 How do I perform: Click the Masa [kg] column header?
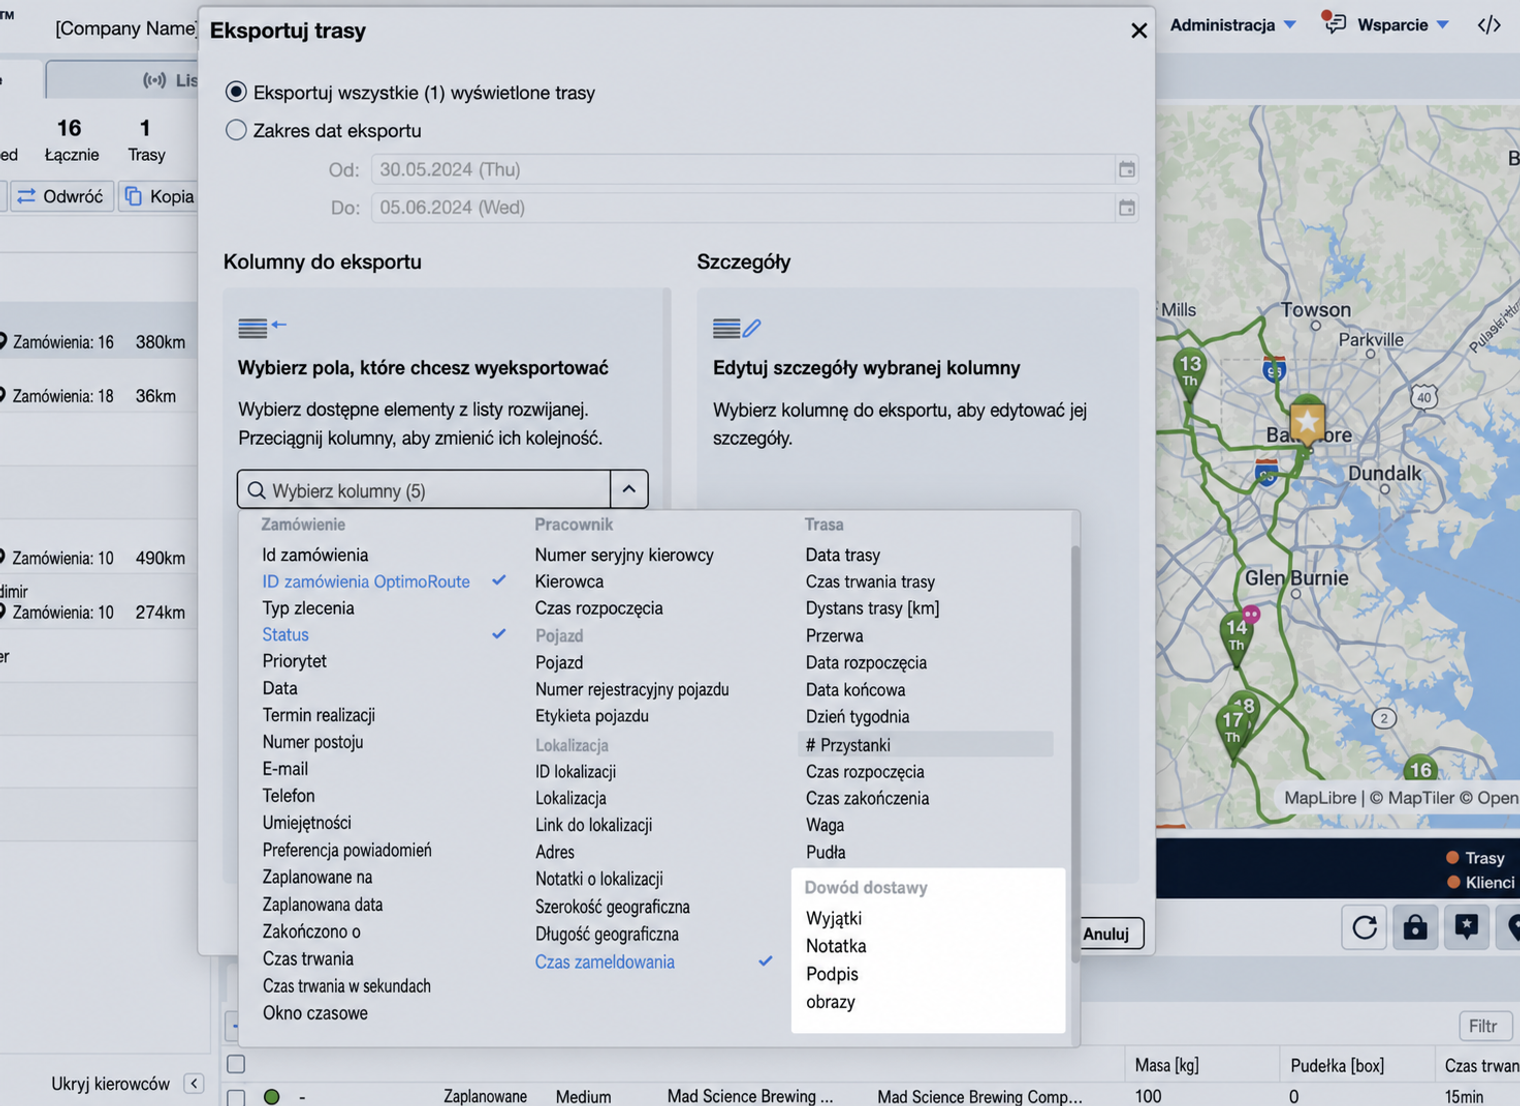click(1167, 1066)
